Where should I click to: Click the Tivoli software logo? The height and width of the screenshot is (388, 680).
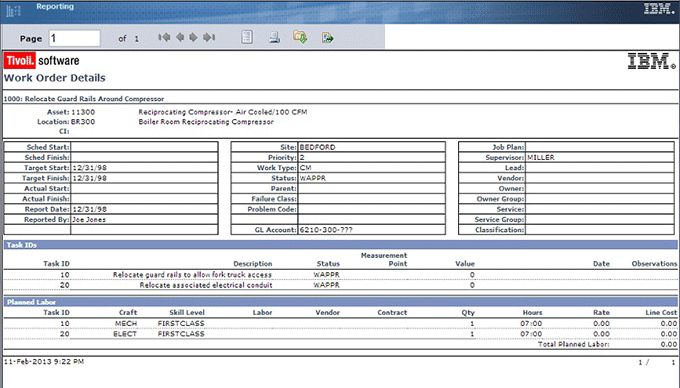(42, 61)
